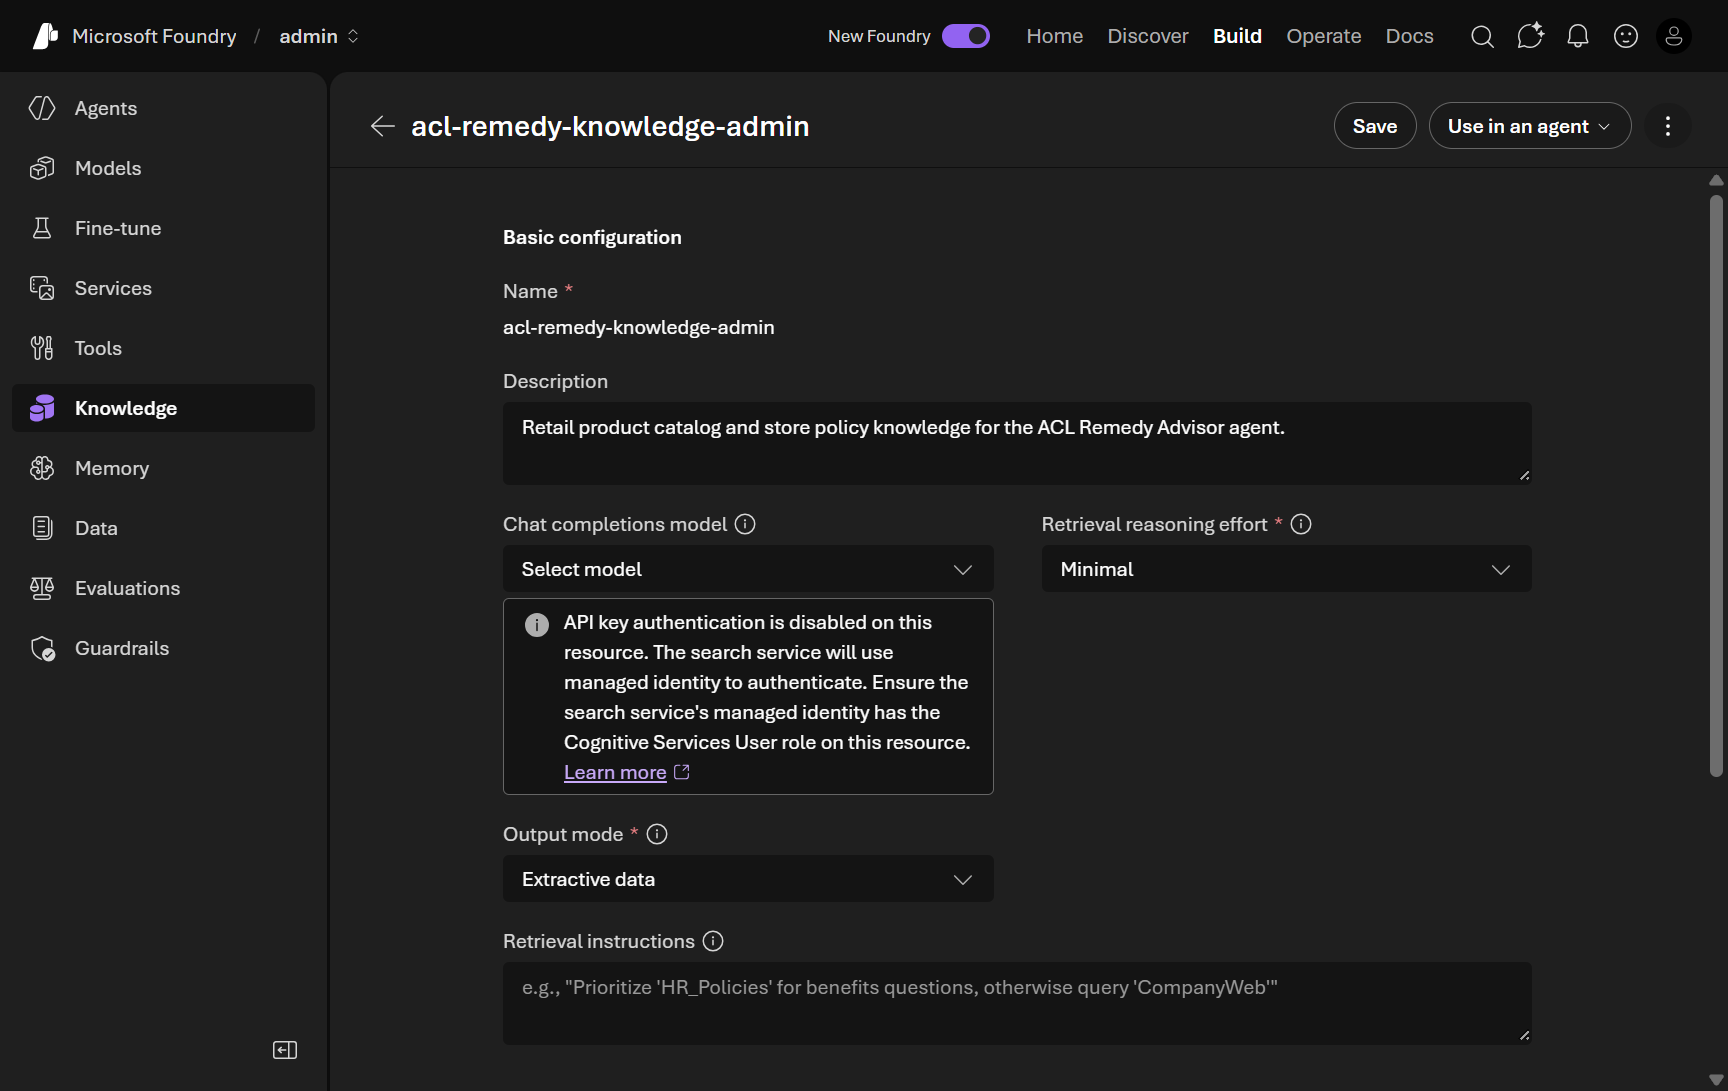Expand the Use in an agent menu

(1529, 126)
